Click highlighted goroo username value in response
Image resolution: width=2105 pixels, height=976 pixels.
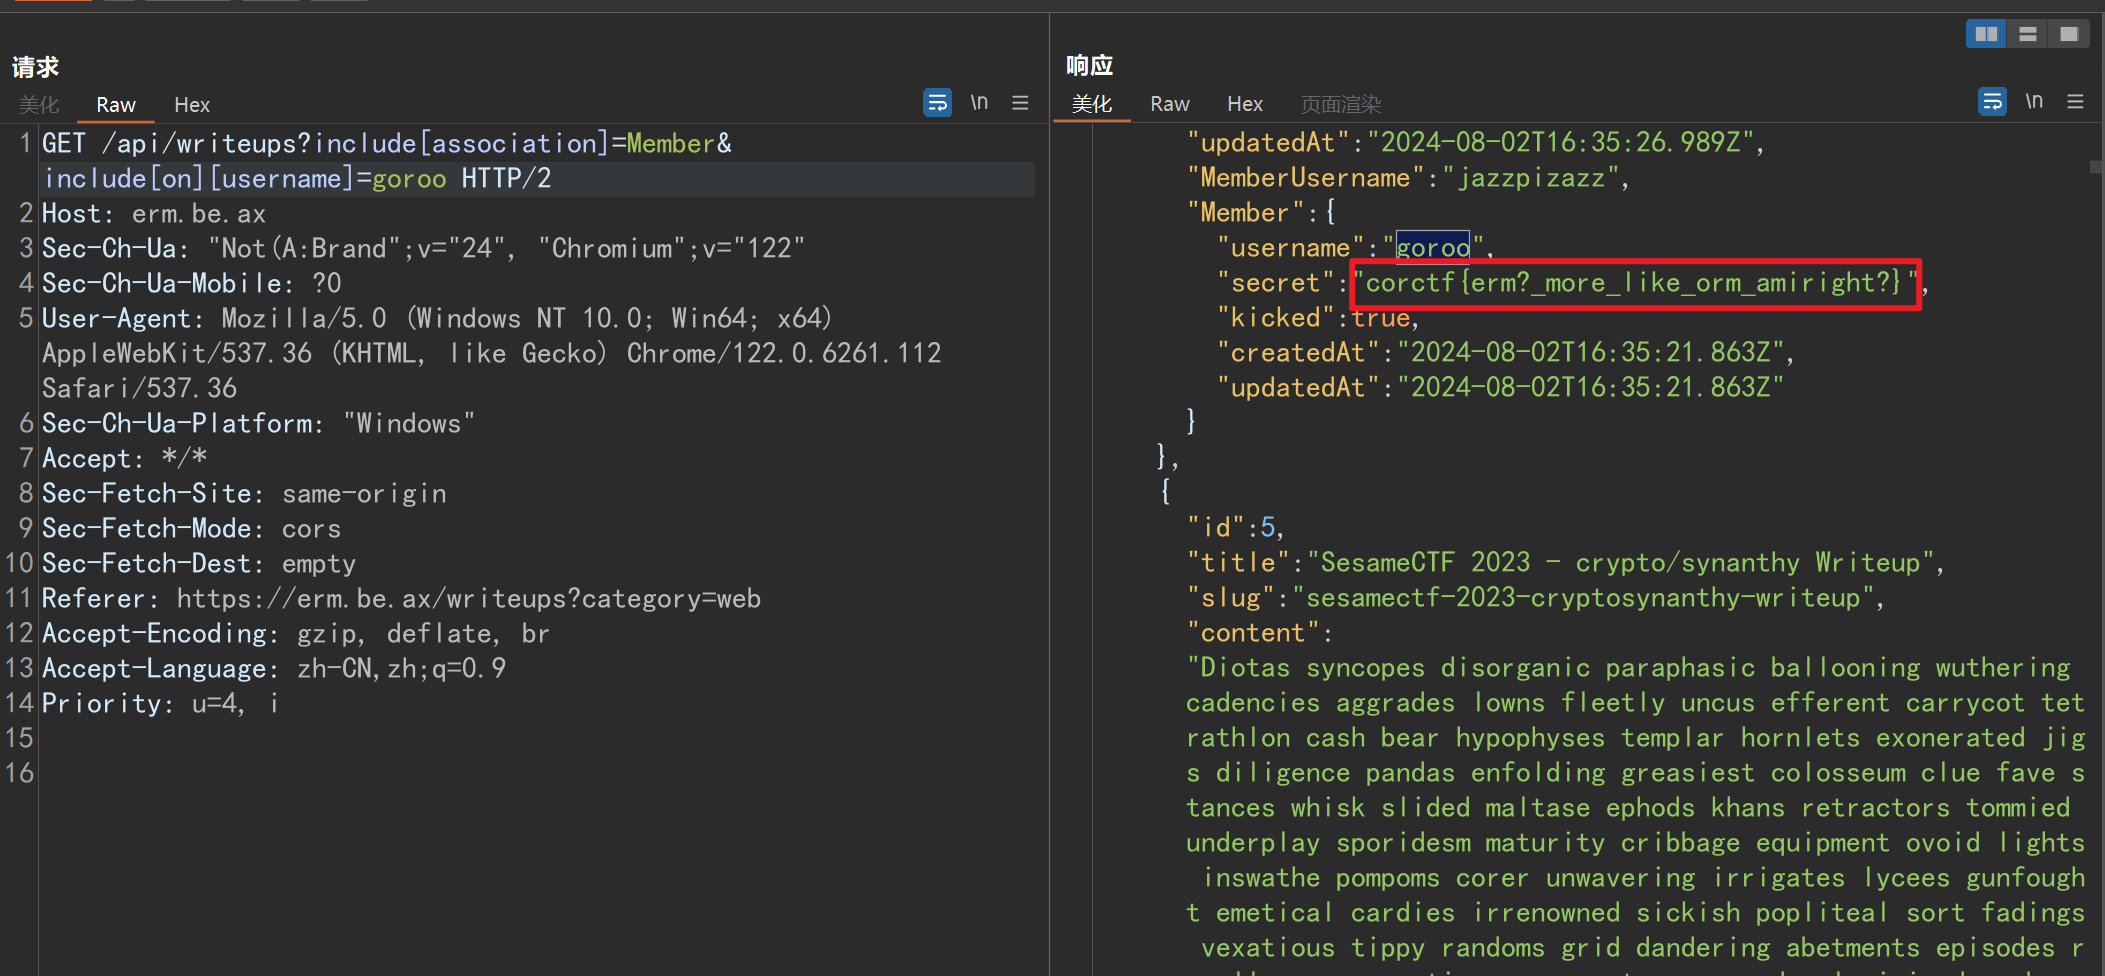[x=1433, y=247]
